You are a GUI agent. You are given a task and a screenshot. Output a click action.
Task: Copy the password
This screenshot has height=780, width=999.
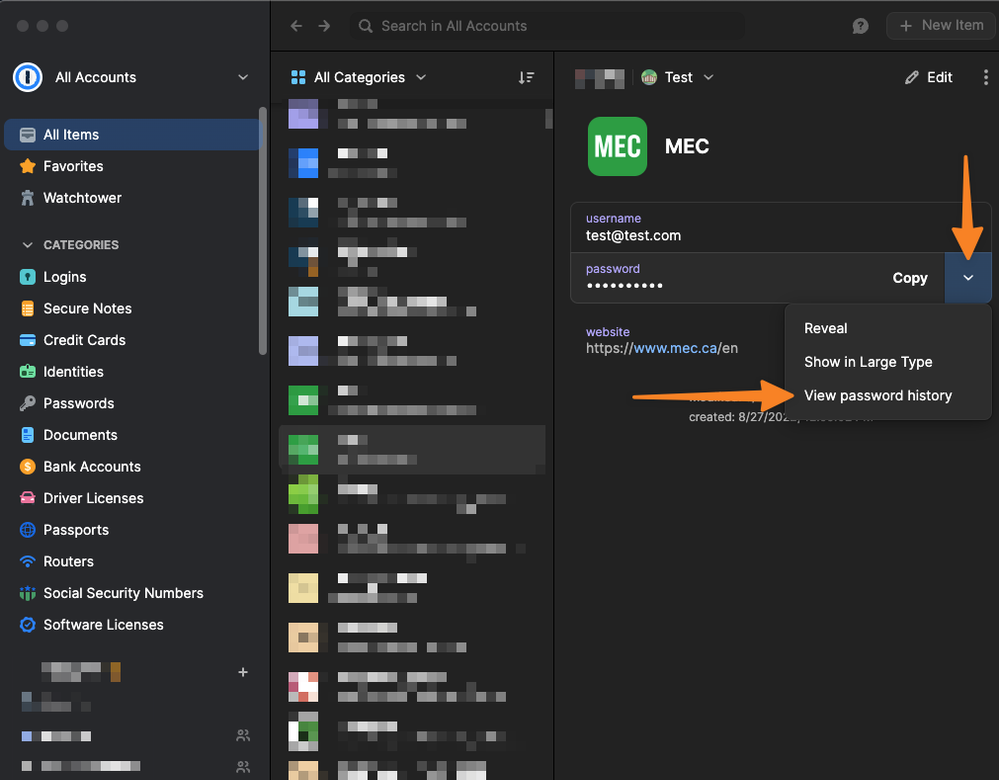tap(910, 278)
